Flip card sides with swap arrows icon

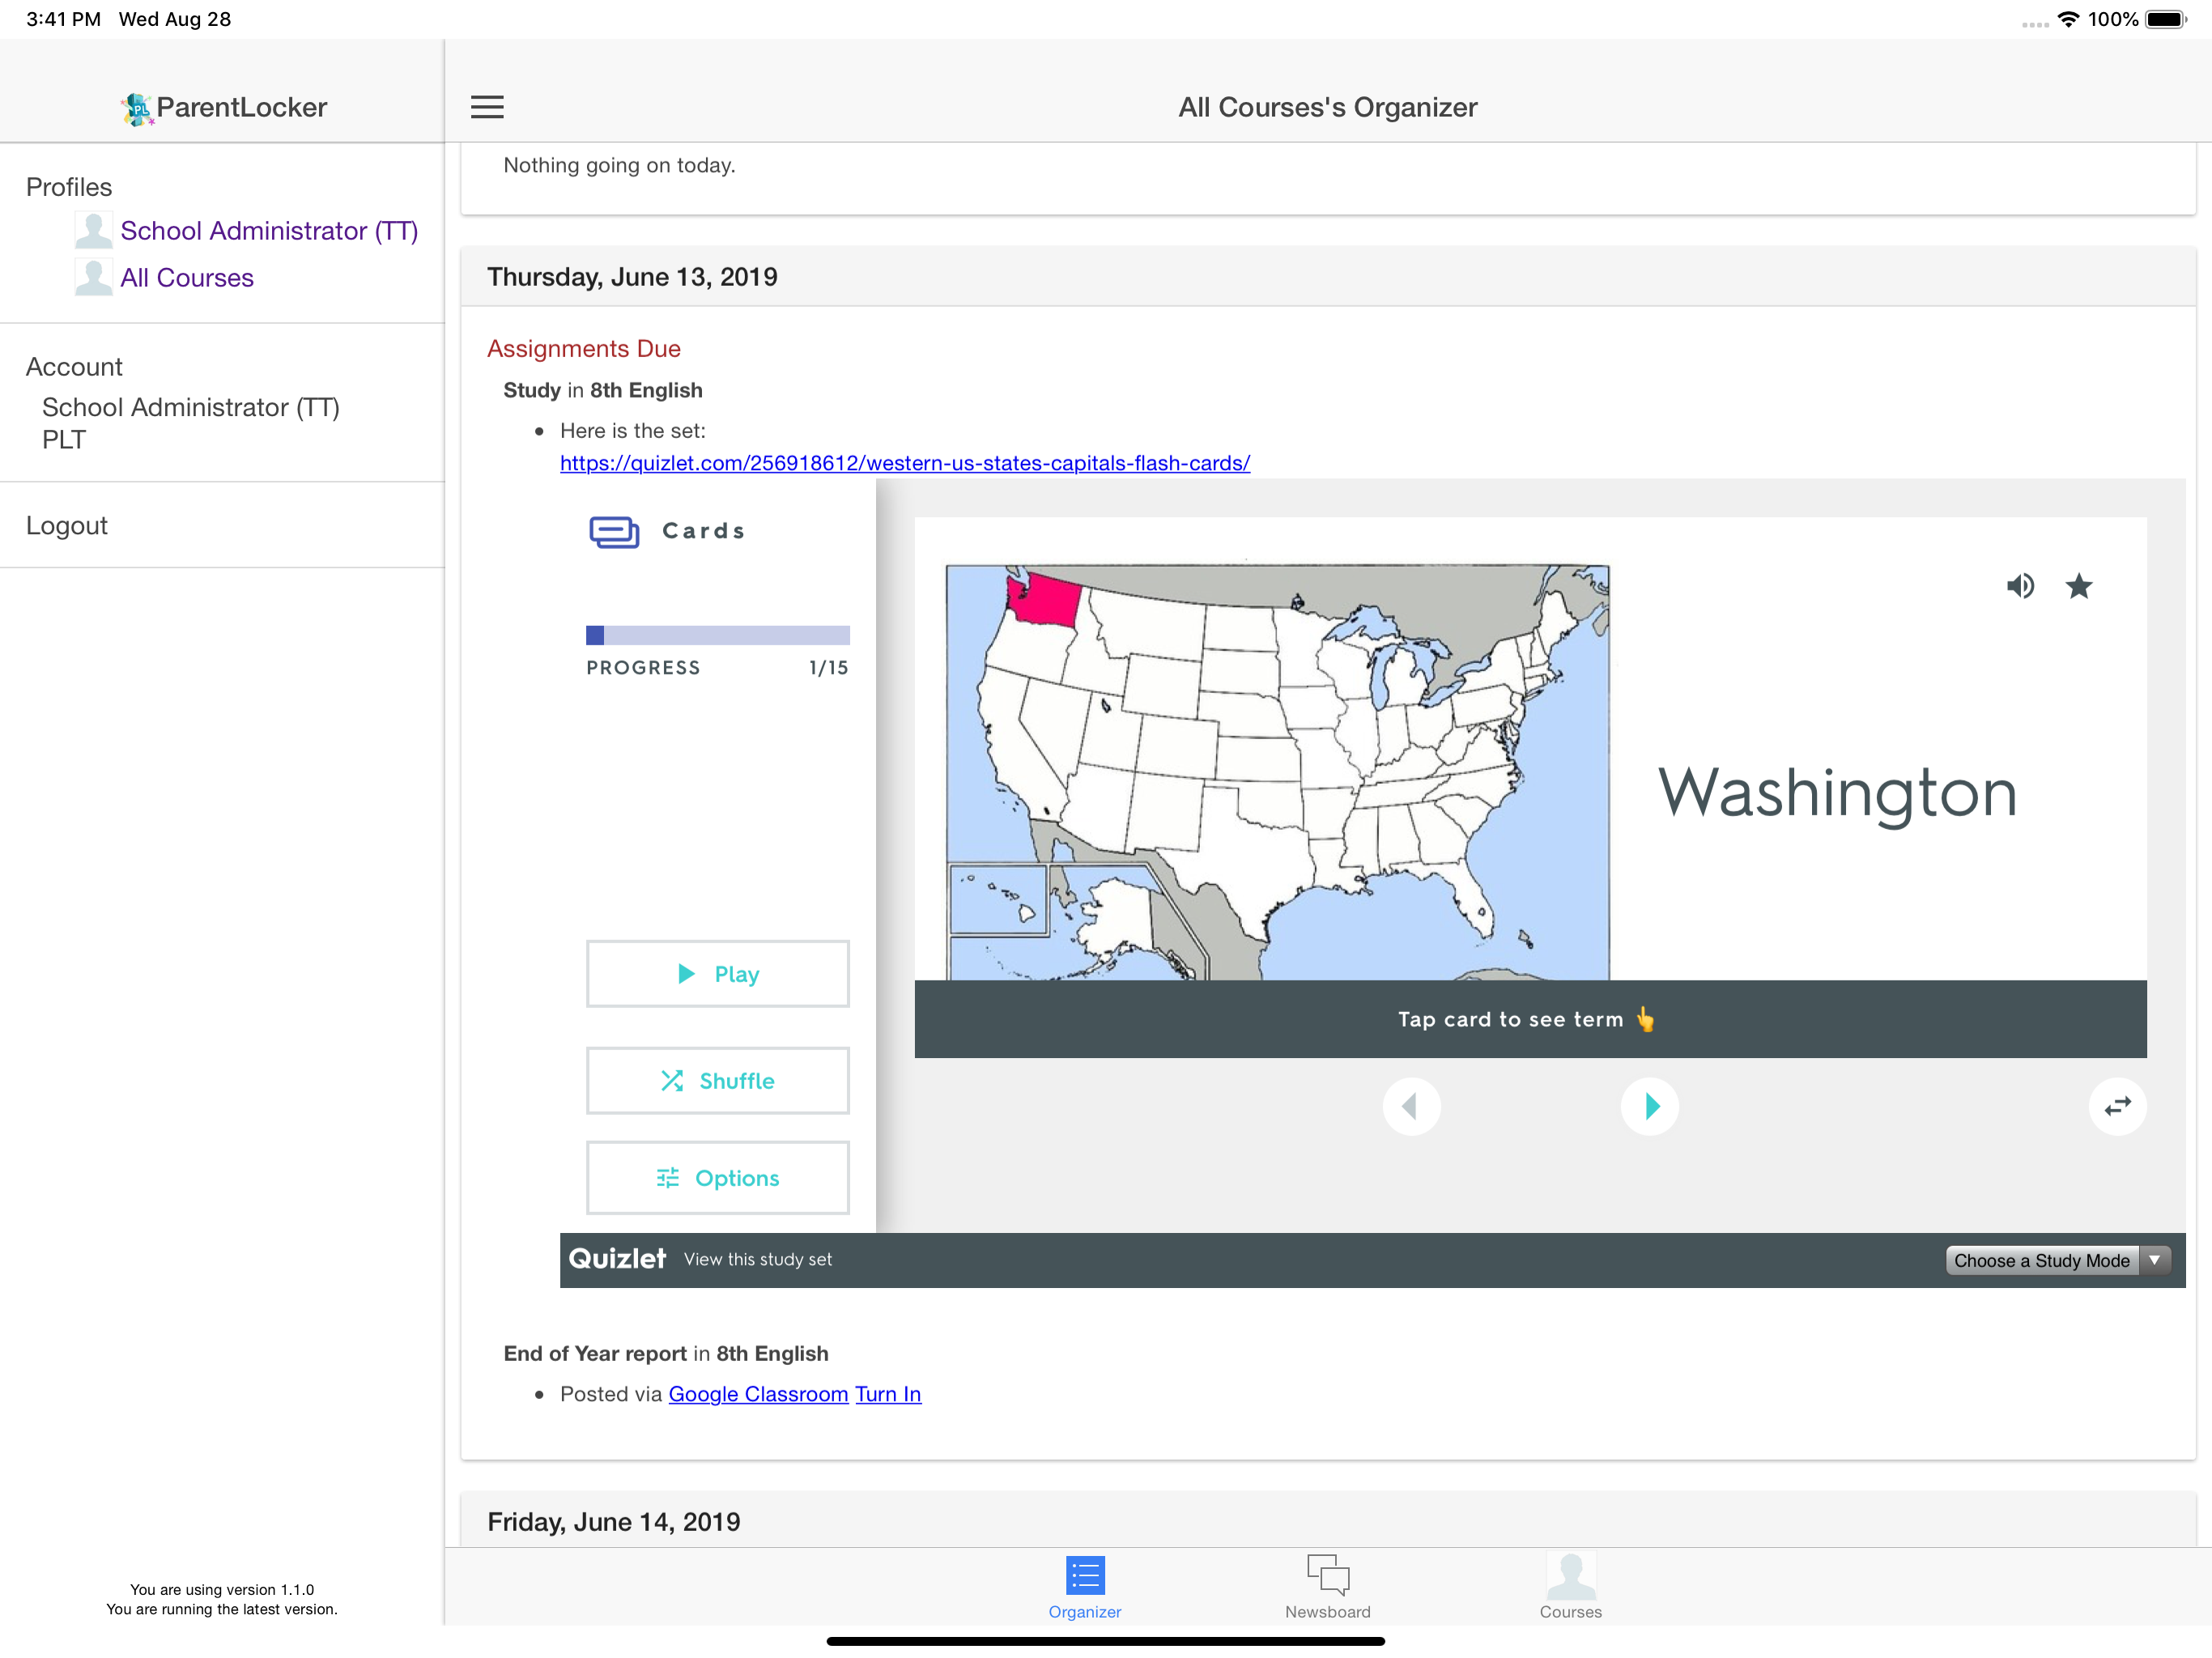(x=2117, y=1106)
